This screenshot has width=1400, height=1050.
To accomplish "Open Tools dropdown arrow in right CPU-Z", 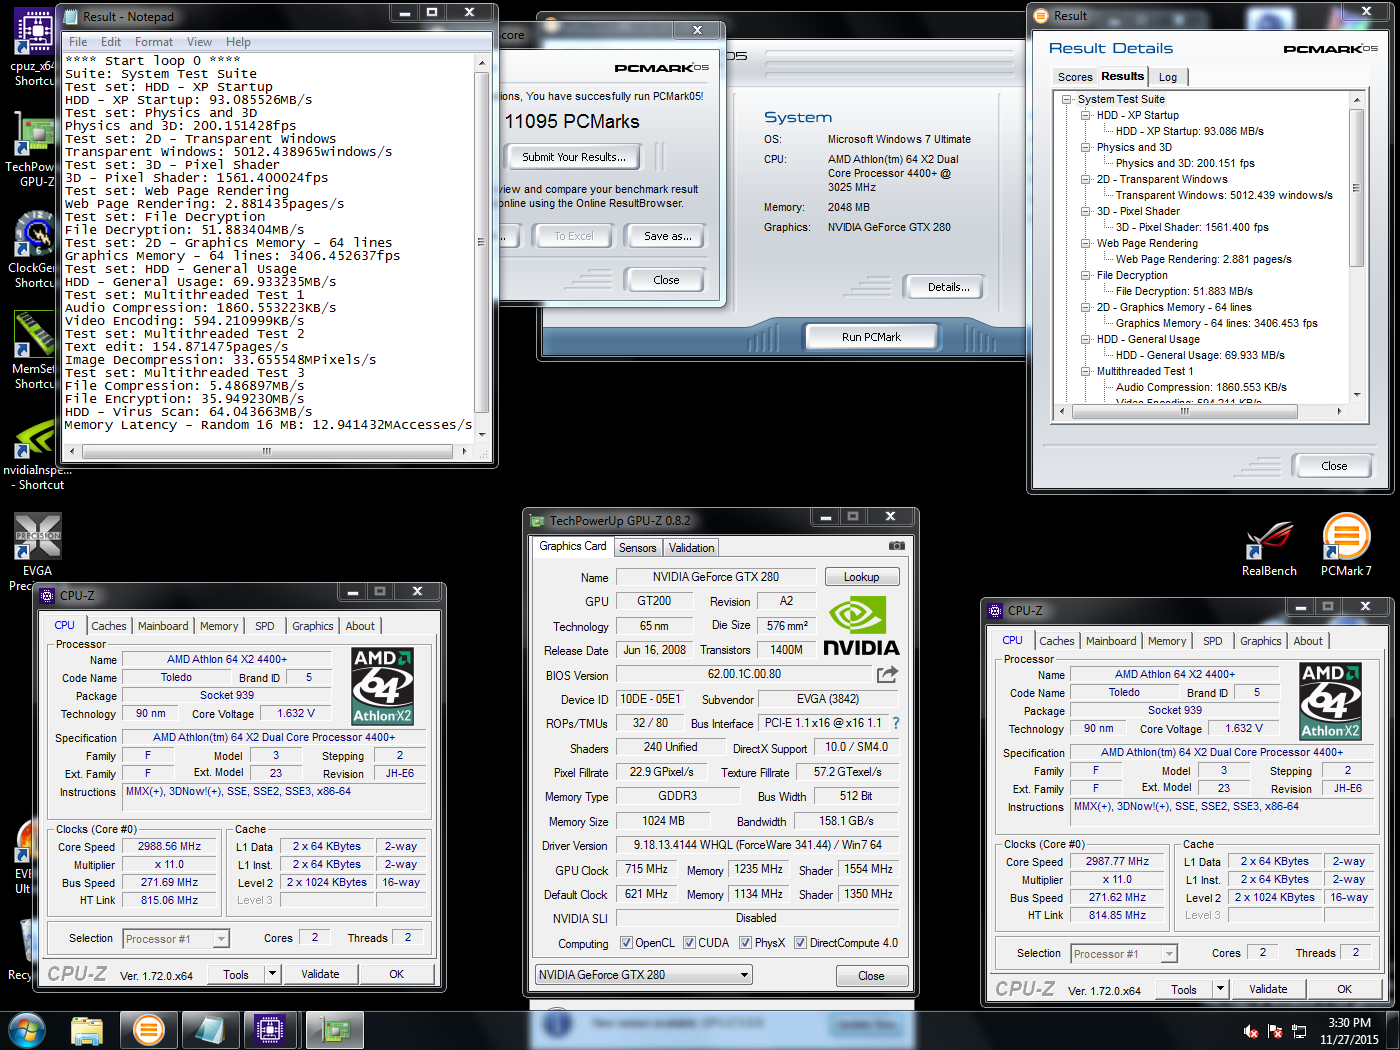I will coord(1219,989).
